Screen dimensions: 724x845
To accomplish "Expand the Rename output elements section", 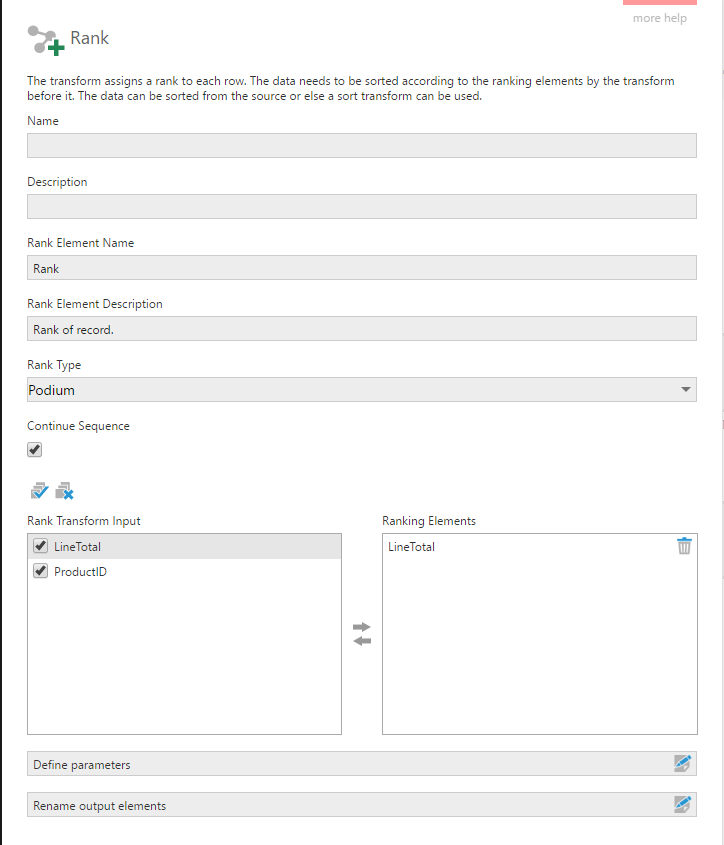I will (x=300, y=804).
